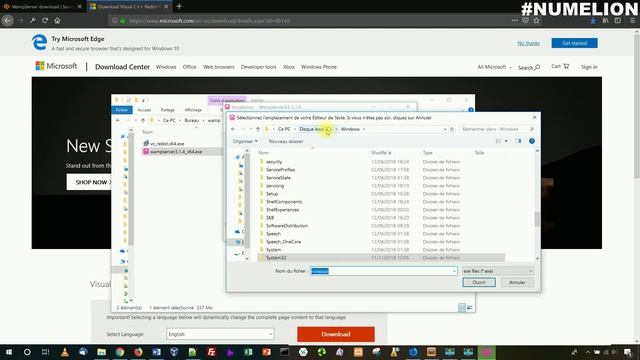Open Firefox from the taskbar
Image resolution: width=640 pixels, height=360 pixels.
[138, 352]
